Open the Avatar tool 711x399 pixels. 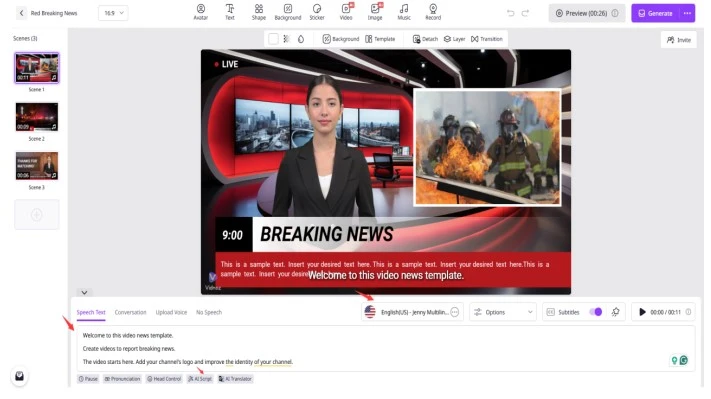tap(200, 12)
